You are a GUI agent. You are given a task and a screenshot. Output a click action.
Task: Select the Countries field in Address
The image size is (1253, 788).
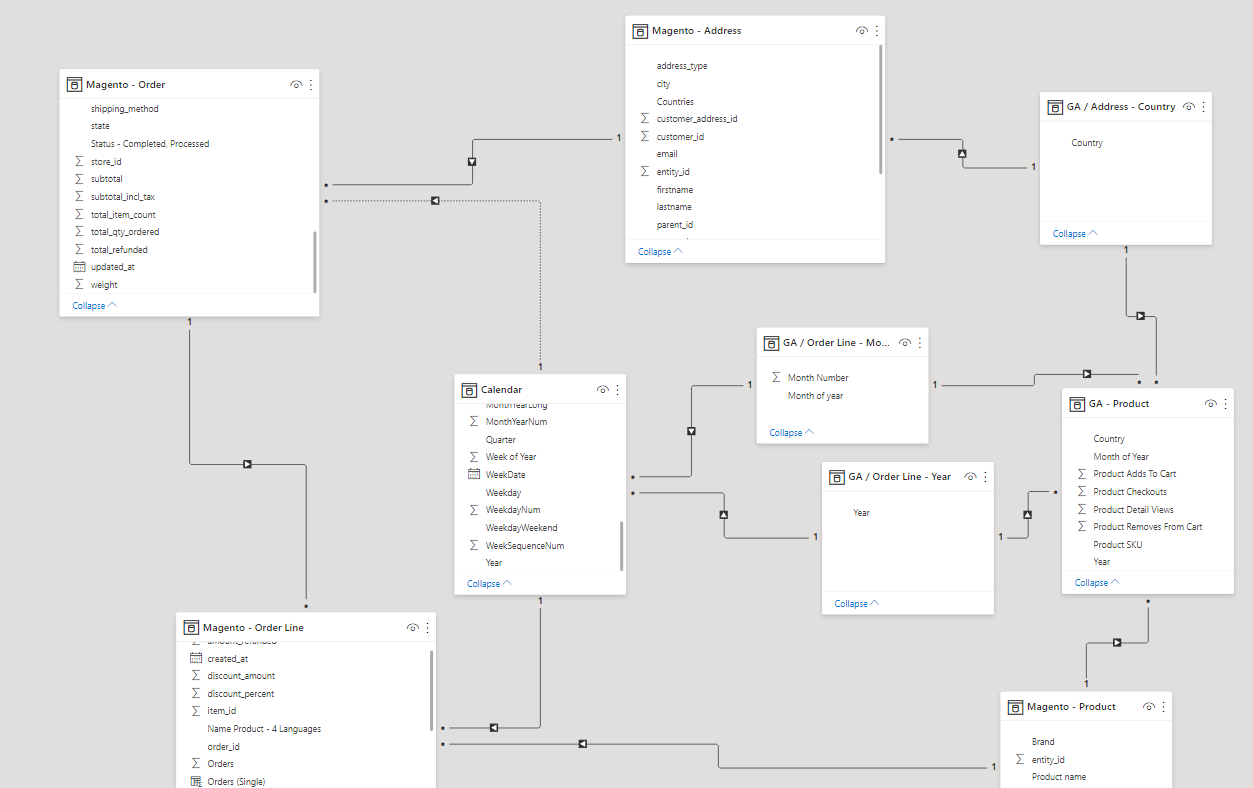click(675, 101)
